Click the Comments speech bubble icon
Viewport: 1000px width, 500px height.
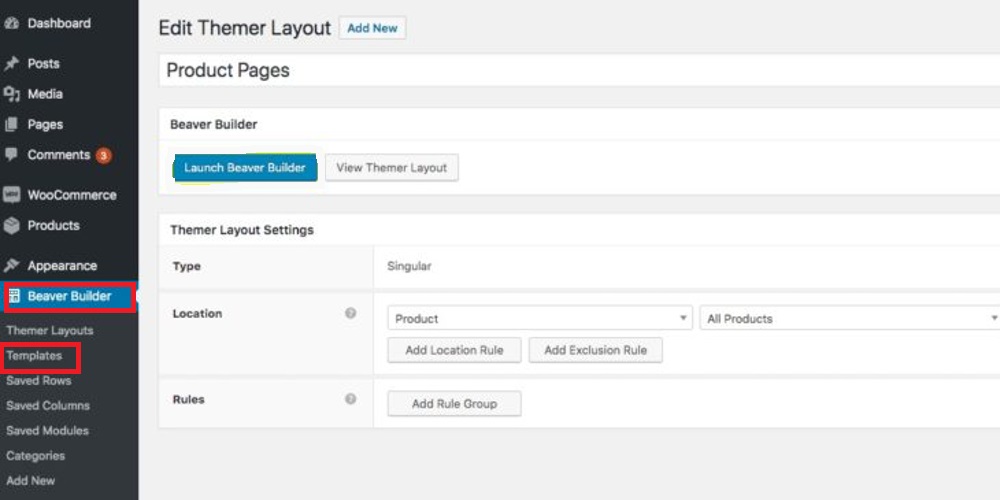click(11, 155)
